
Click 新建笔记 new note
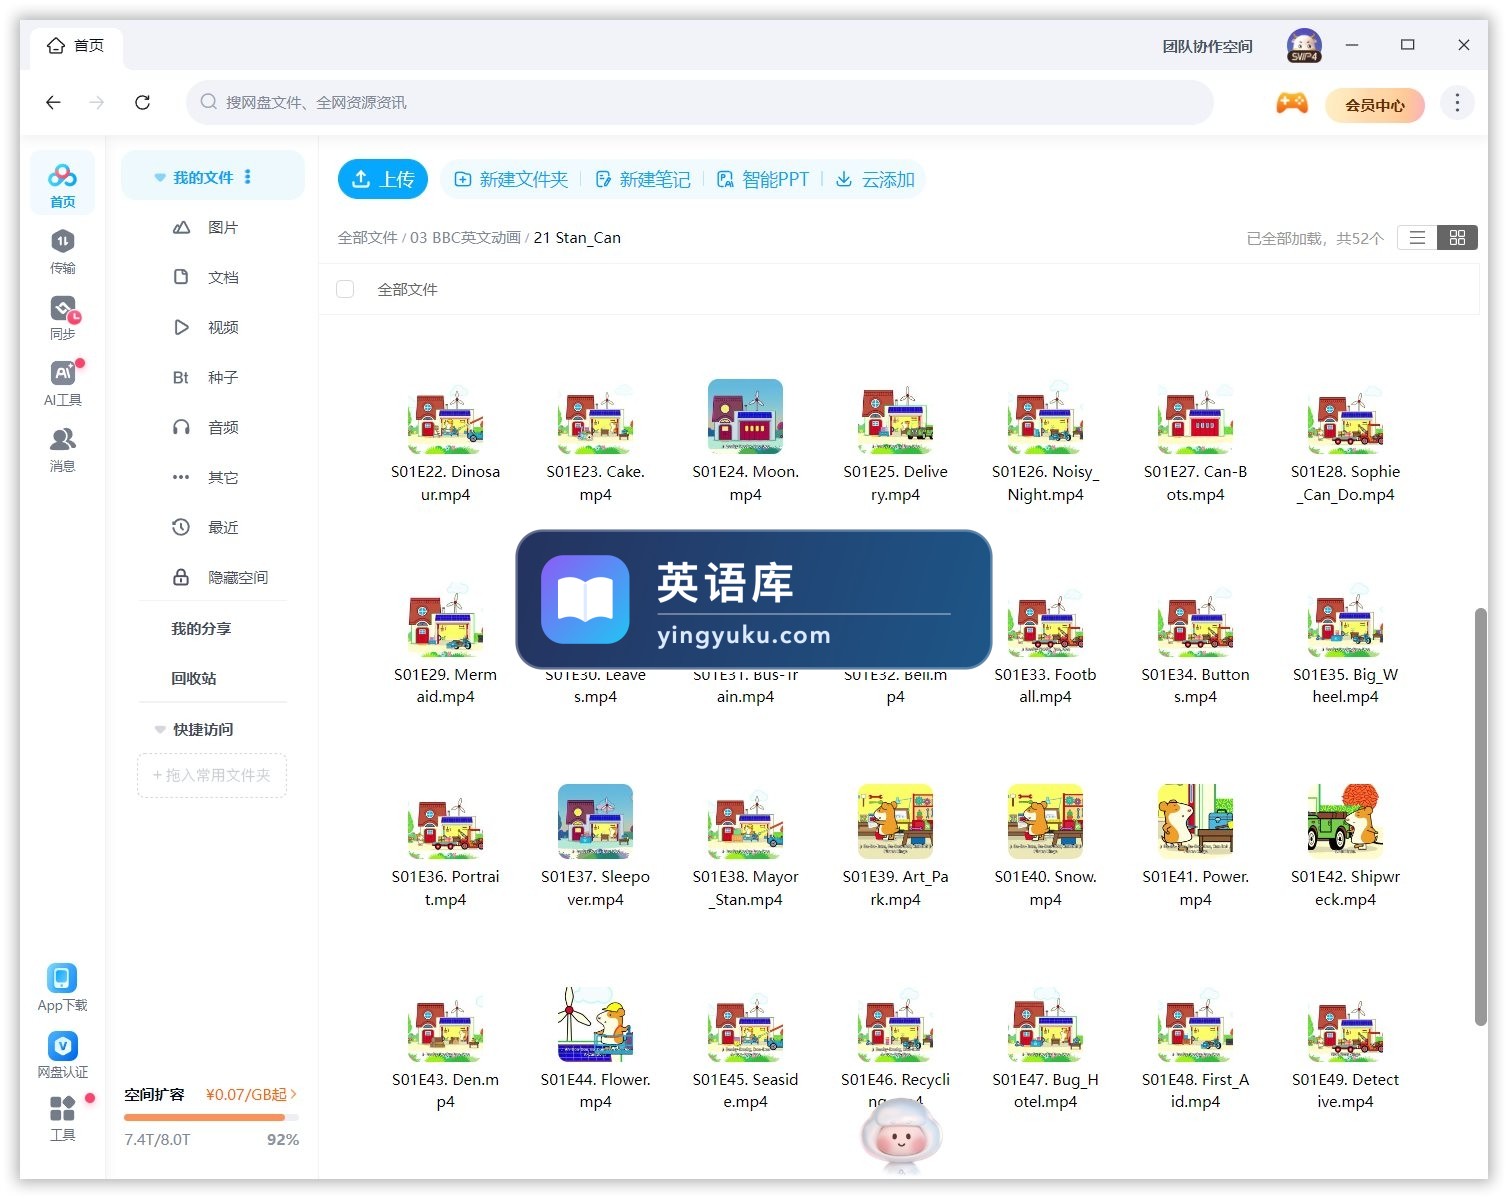pos(643,179)
